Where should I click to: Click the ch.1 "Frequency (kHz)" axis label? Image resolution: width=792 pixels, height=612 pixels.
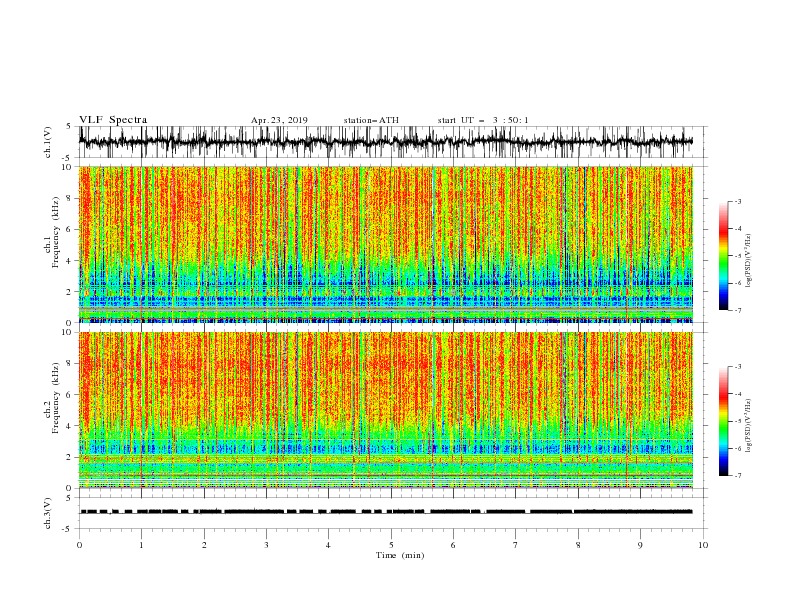(55, 233)
